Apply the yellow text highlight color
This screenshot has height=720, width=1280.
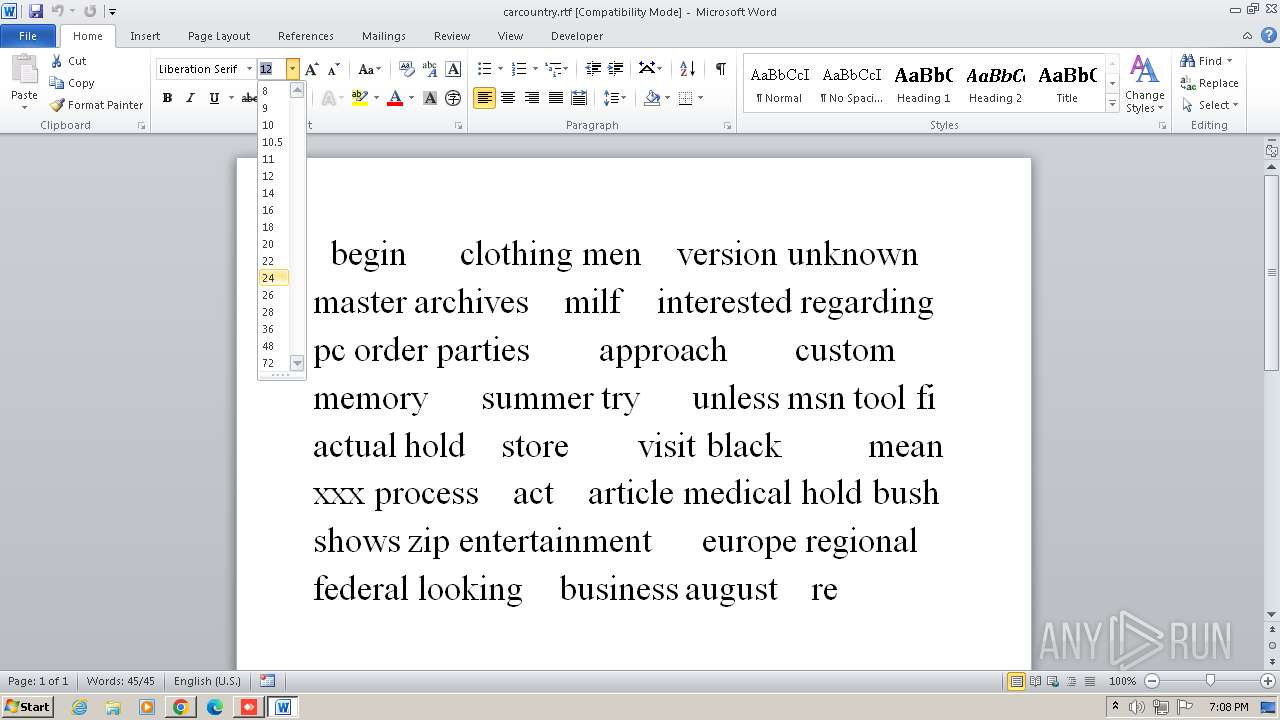click(358, 98)
